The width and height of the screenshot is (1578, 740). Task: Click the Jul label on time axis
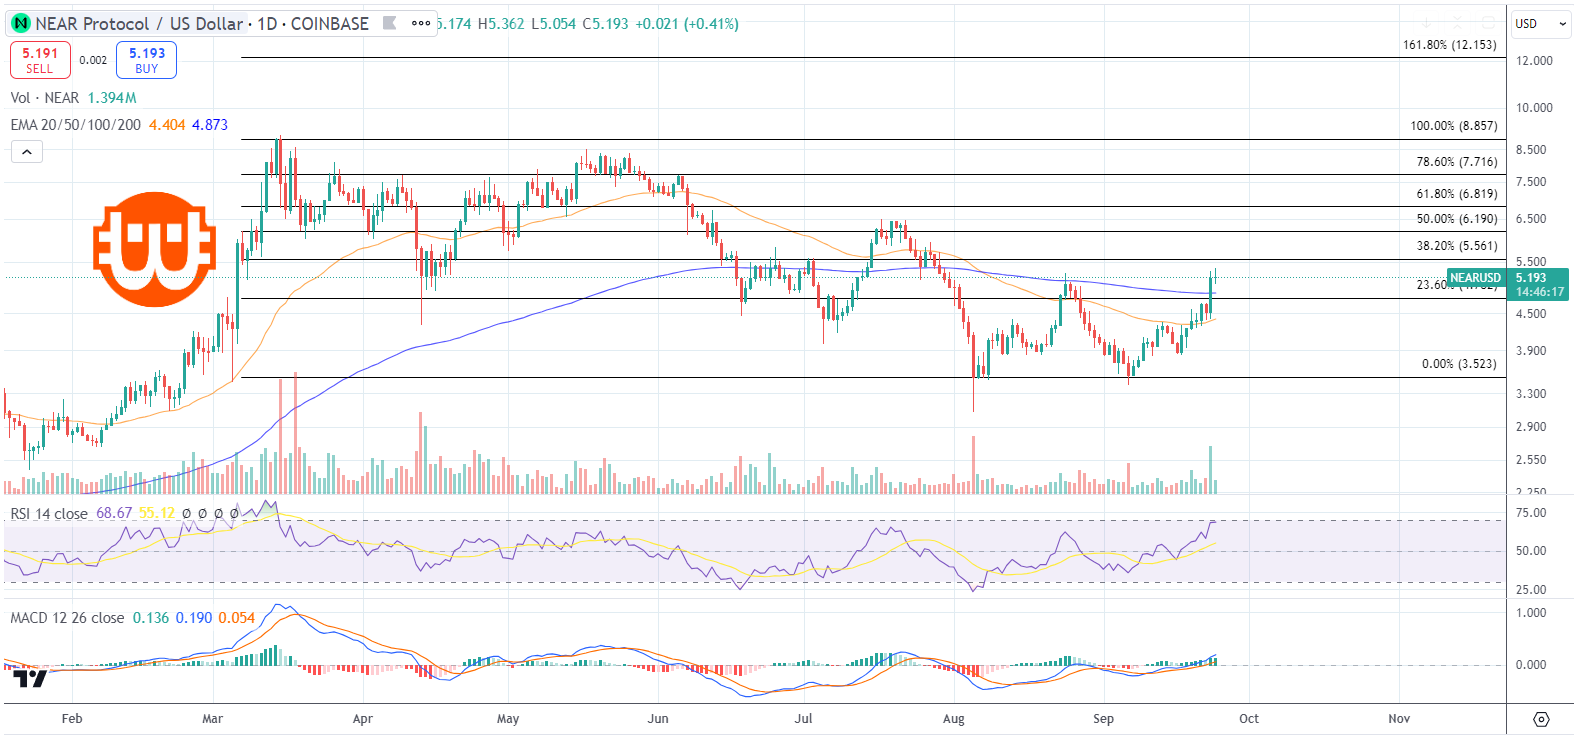click(803, 719)
